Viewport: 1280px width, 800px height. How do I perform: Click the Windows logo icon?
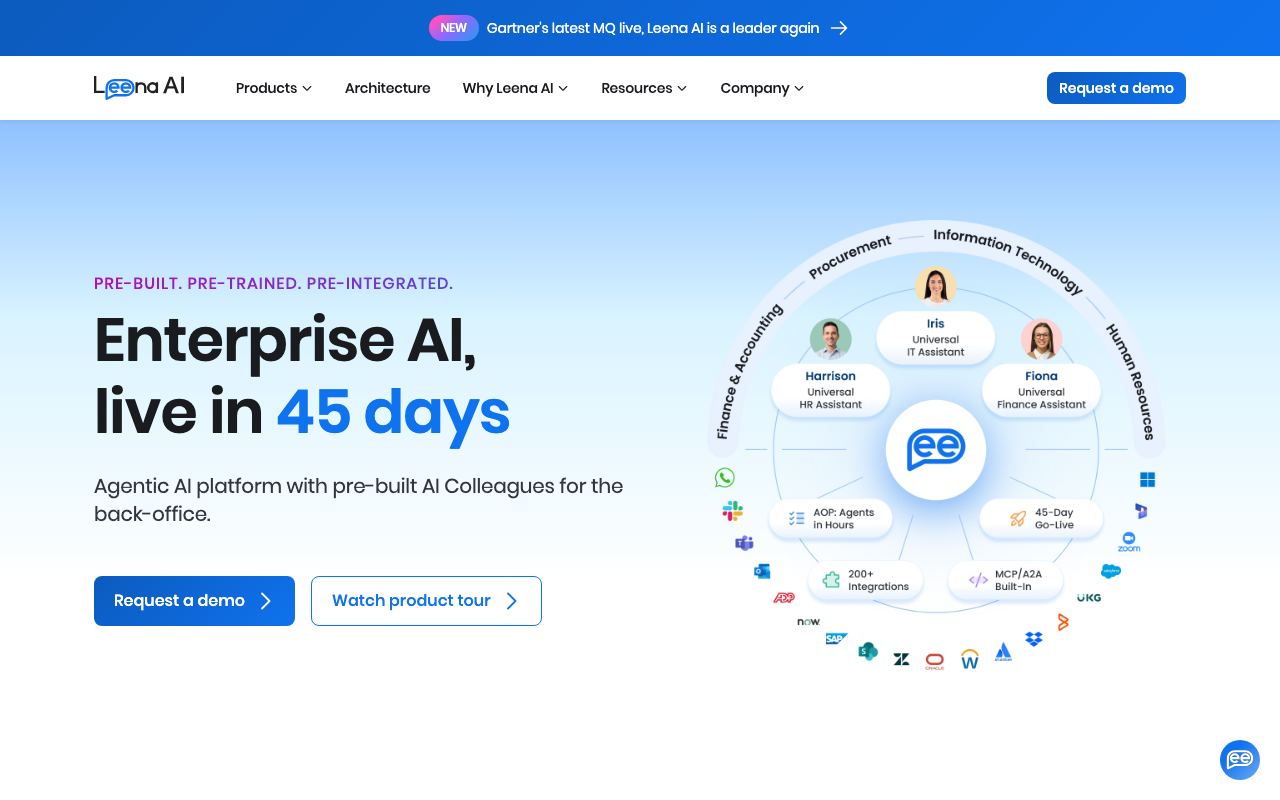(1147, 480)
